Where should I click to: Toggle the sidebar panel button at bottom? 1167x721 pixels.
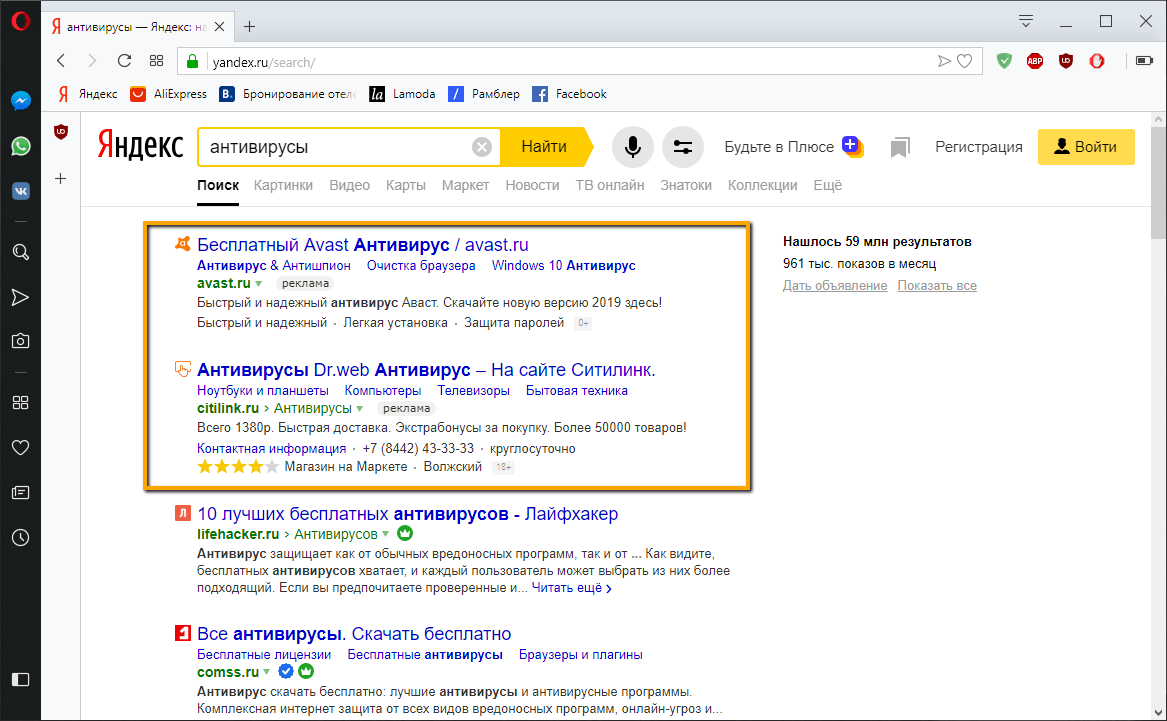[21, 679]
